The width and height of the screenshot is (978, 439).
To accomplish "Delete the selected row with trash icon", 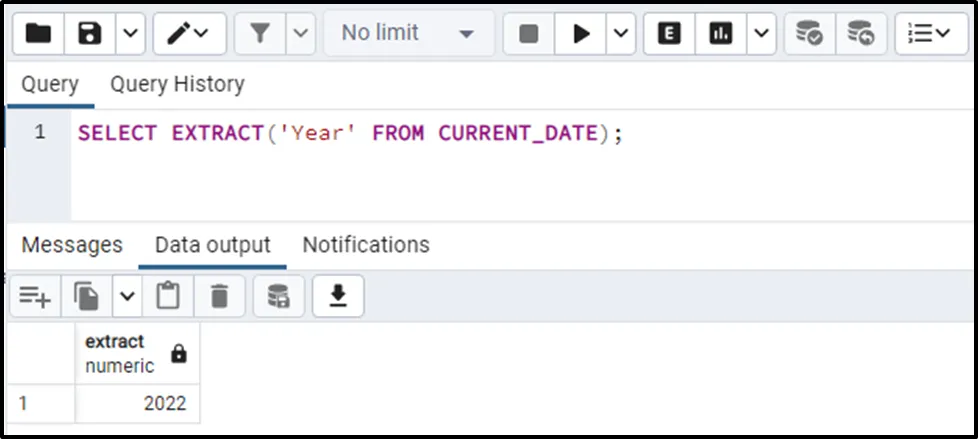I will tap(219, 296).
